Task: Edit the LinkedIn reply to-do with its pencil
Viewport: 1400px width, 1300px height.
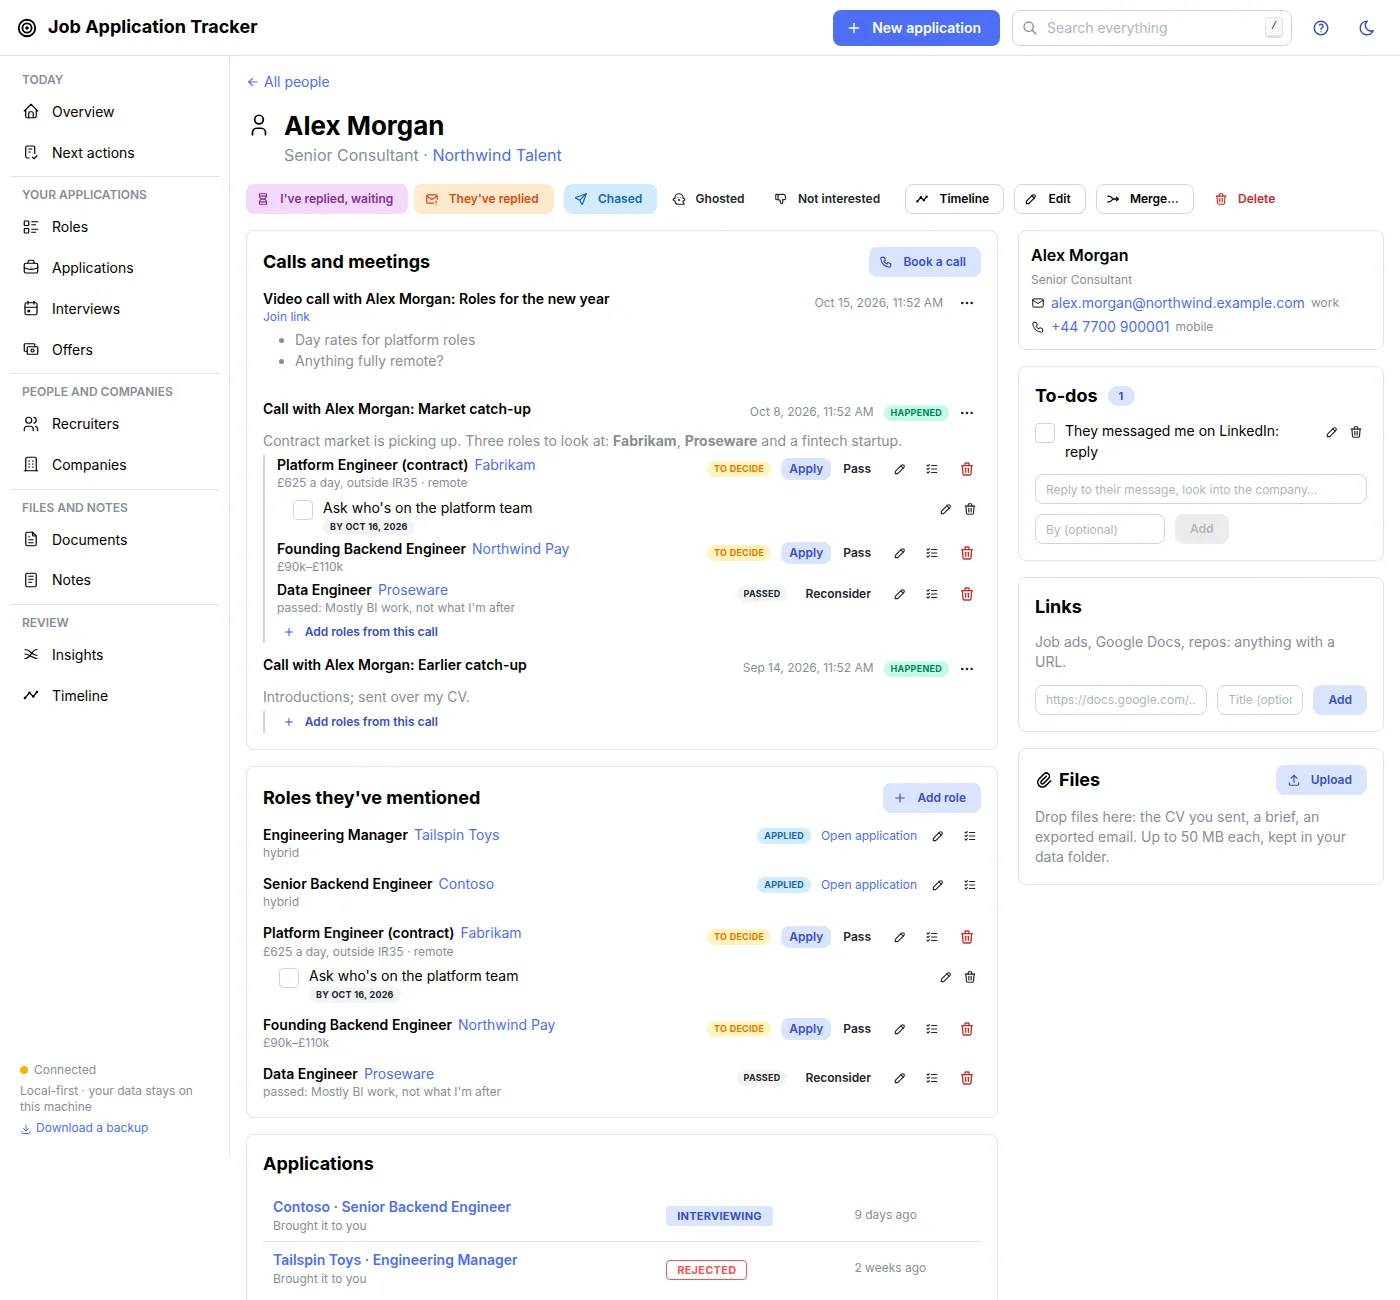Action: (x=1332, y=432)
